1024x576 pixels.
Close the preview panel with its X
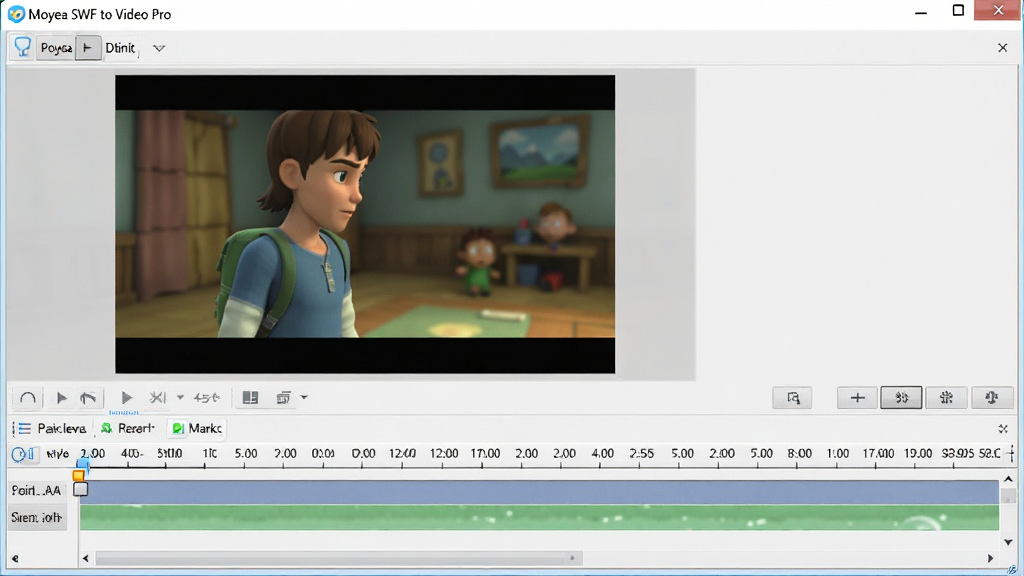coord(1002,48)
